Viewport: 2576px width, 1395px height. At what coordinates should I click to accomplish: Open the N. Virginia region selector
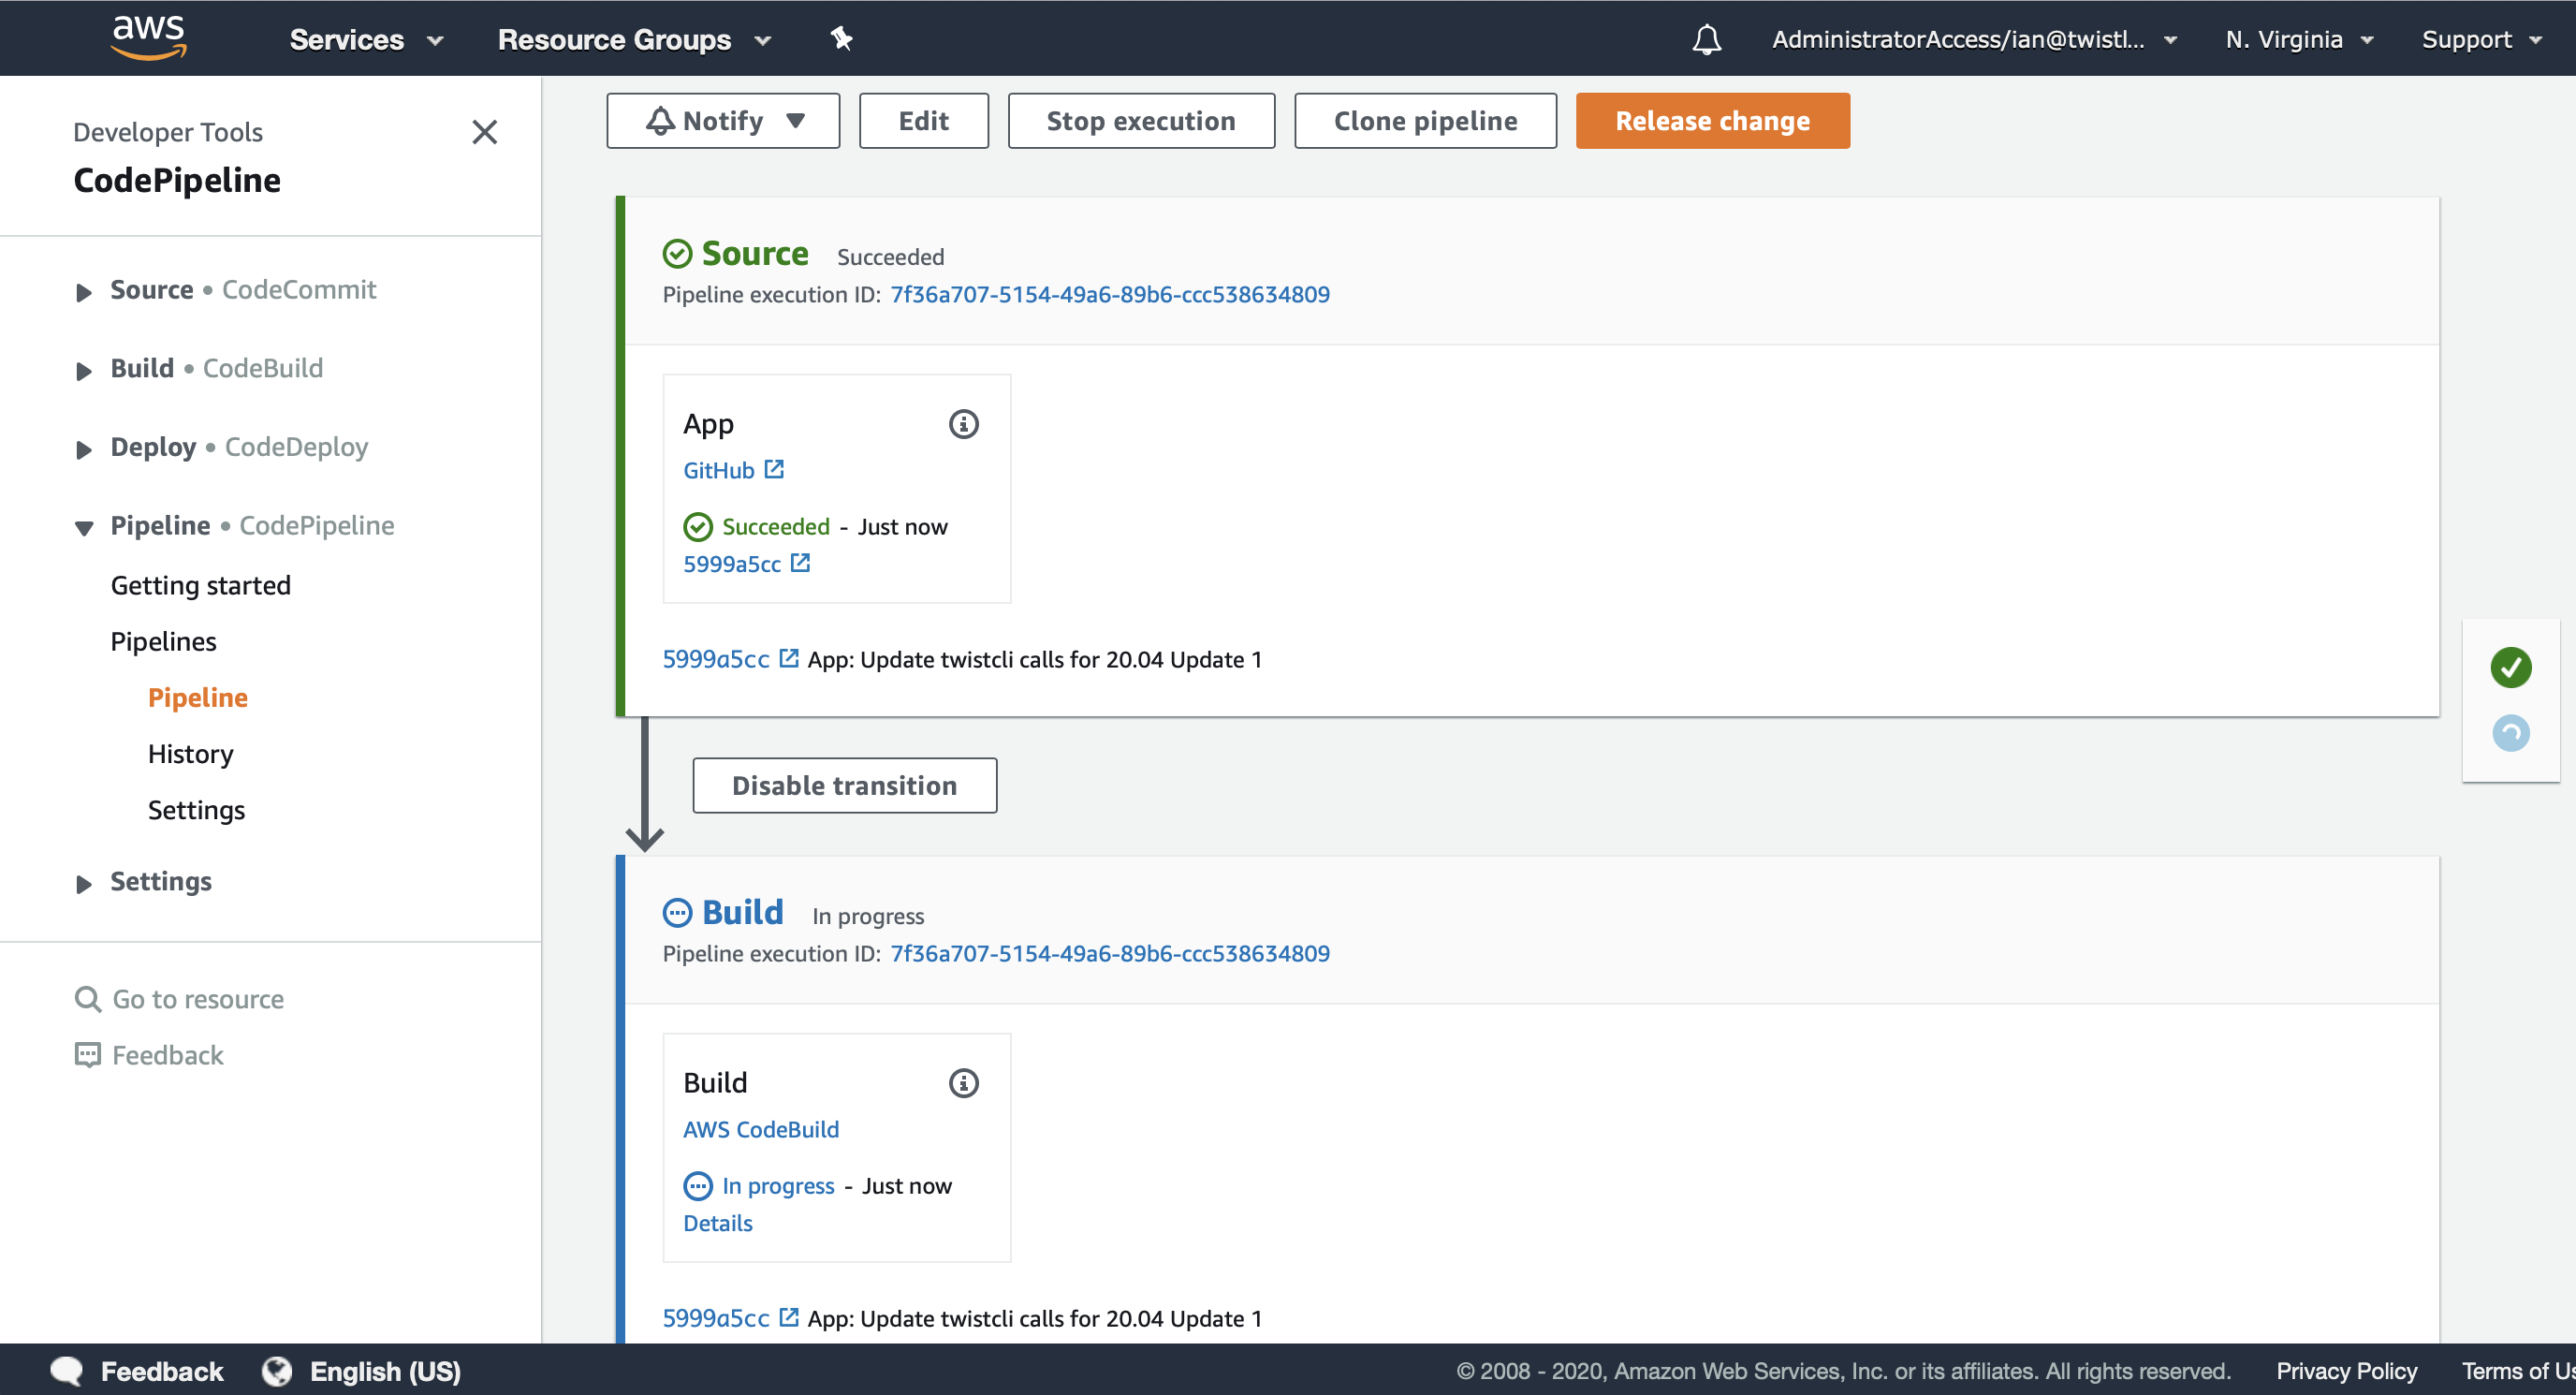pyautogui.click(x=2298, y=40)
